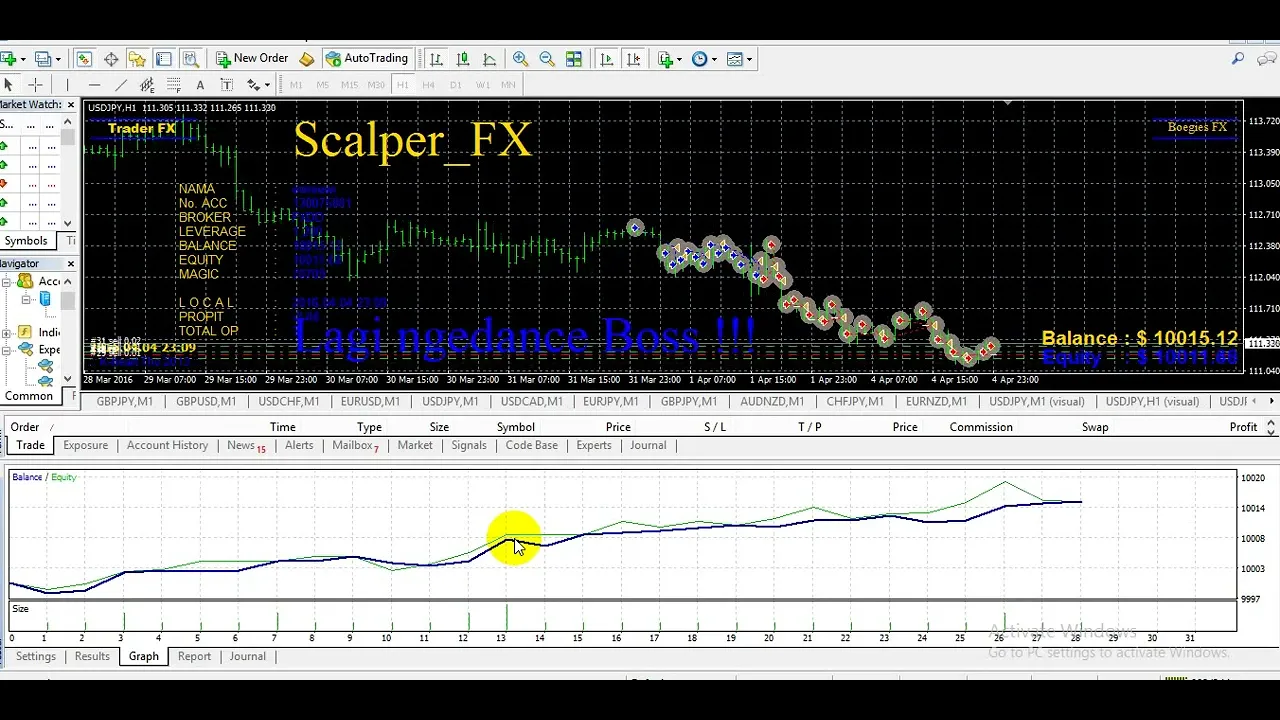Switch chart to candlesticks icon
1280x720 pixels.
[463, 59]
